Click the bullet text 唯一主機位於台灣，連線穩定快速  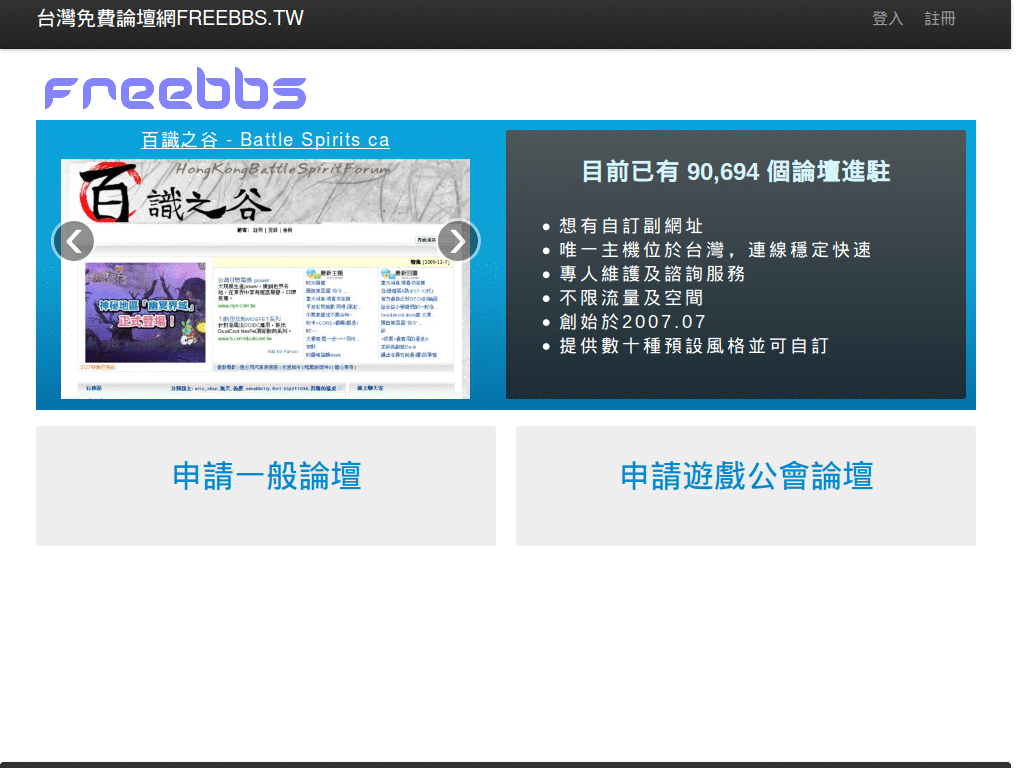coord(715,250)
